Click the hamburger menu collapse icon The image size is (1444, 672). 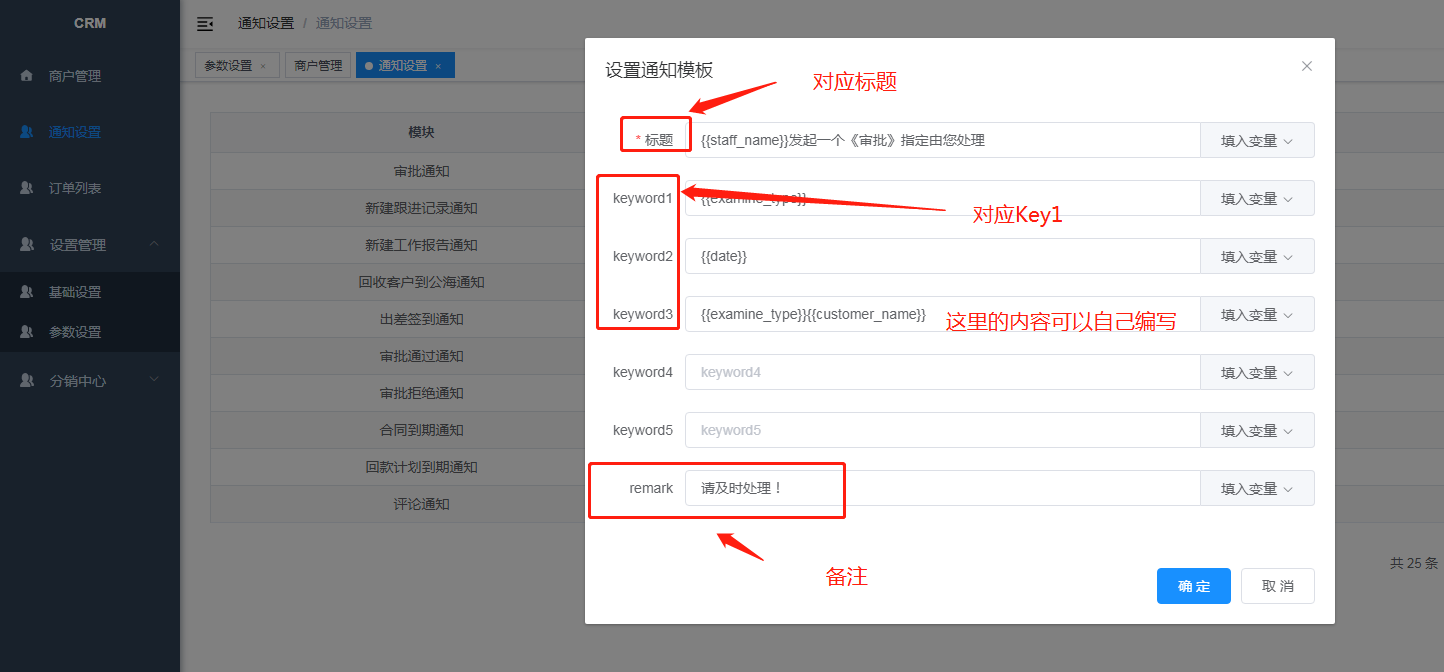click(205, 23)
